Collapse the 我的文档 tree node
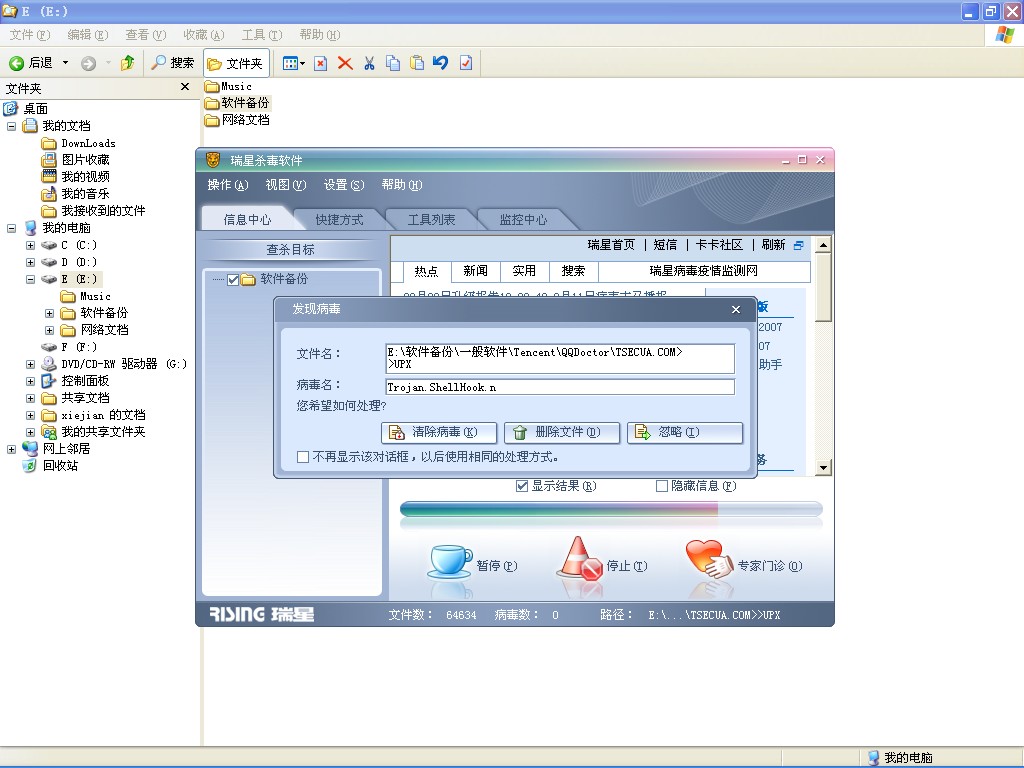 point(11,126)
